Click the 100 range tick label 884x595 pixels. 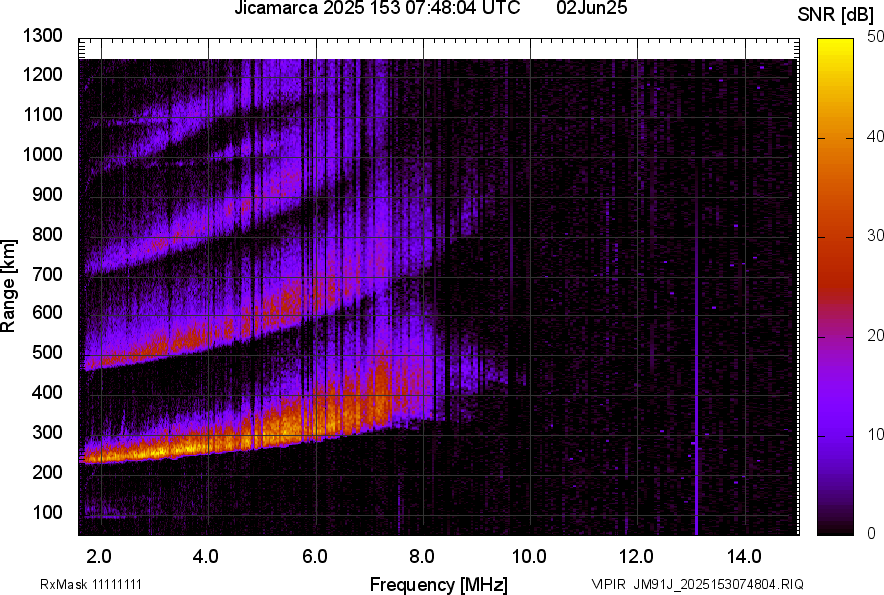(x=47, y=512)
